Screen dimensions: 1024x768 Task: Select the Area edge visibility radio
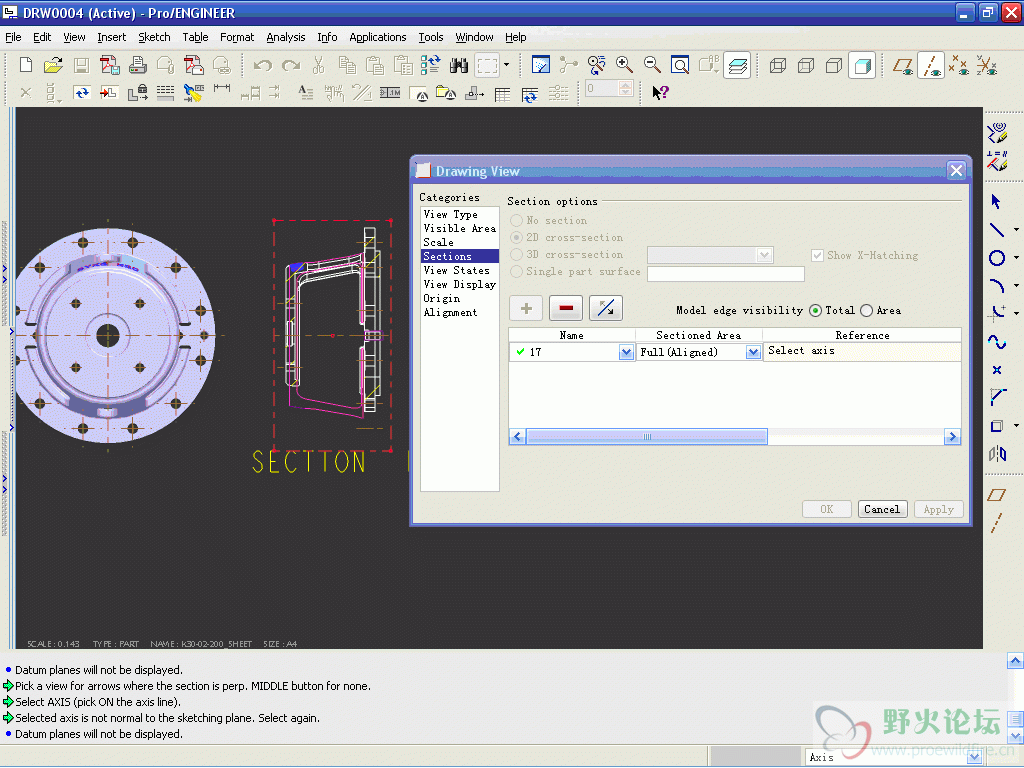tap(867, 311)
